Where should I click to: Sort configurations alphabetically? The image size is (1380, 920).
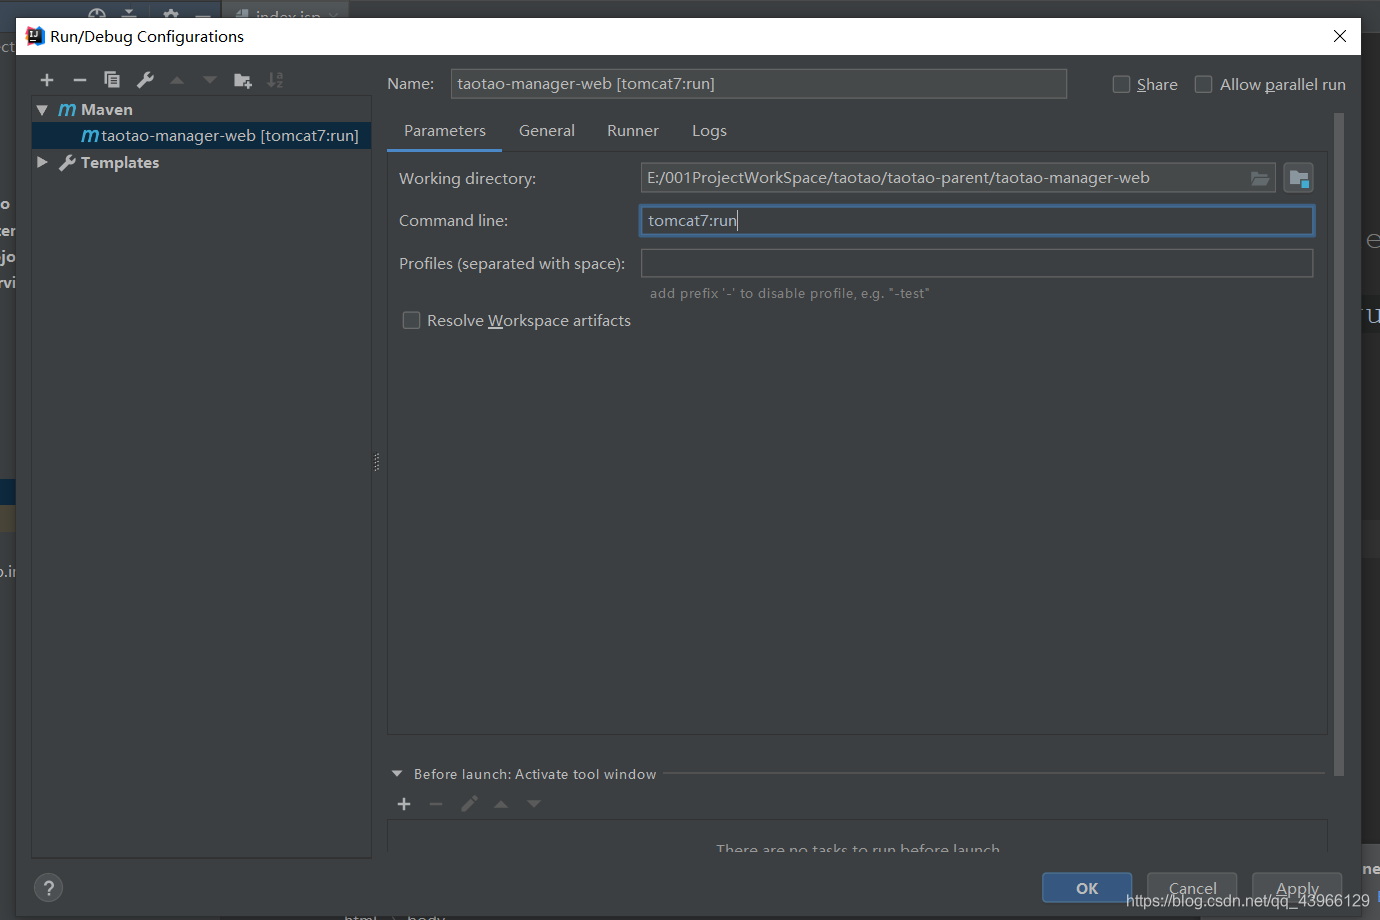tap(276, 80)
